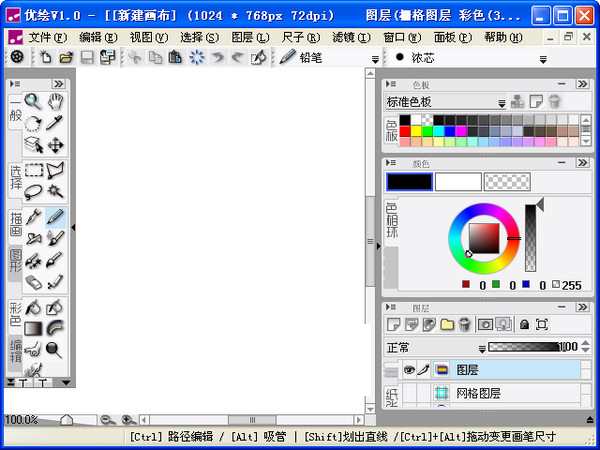The image size is (600, 450).
Task: Choose the rectangular selection tool
Action: tap(33, 170)
